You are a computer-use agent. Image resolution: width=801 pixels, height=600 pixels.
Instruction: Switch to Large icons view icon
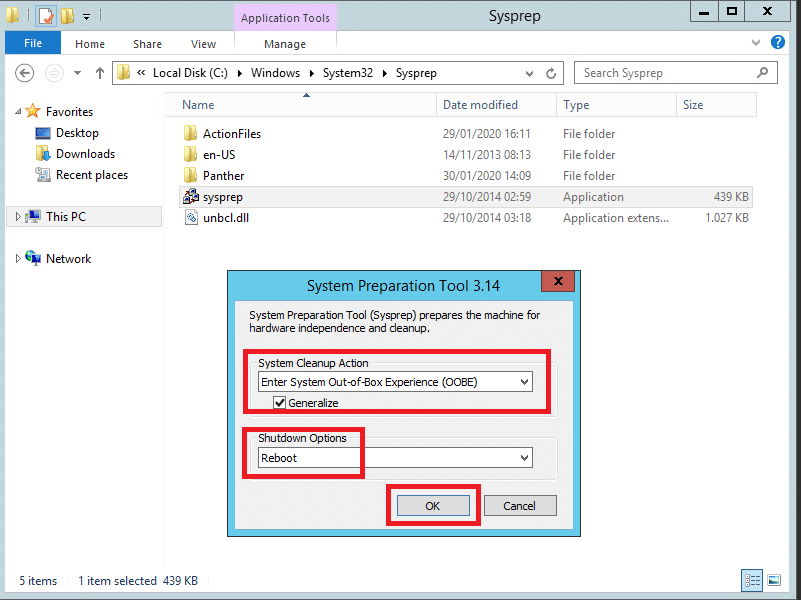774,580
